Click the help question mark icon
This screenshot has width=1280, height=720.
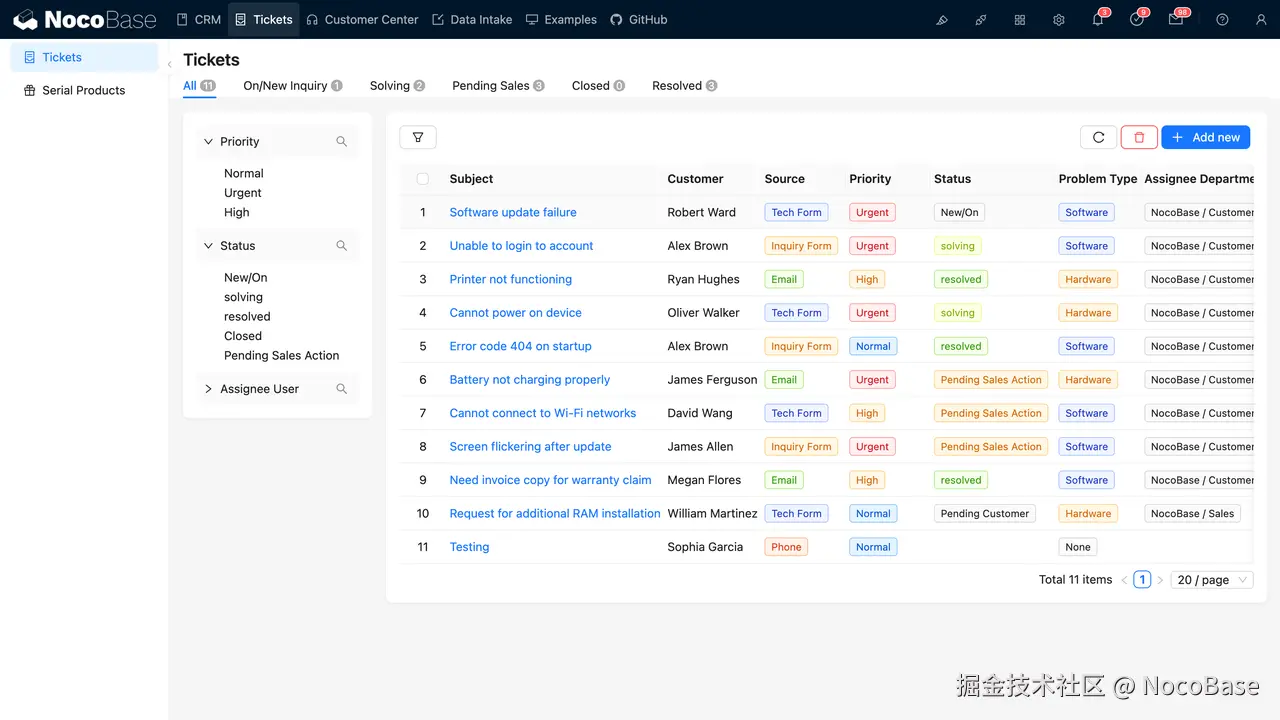(x=1221, y=19)
